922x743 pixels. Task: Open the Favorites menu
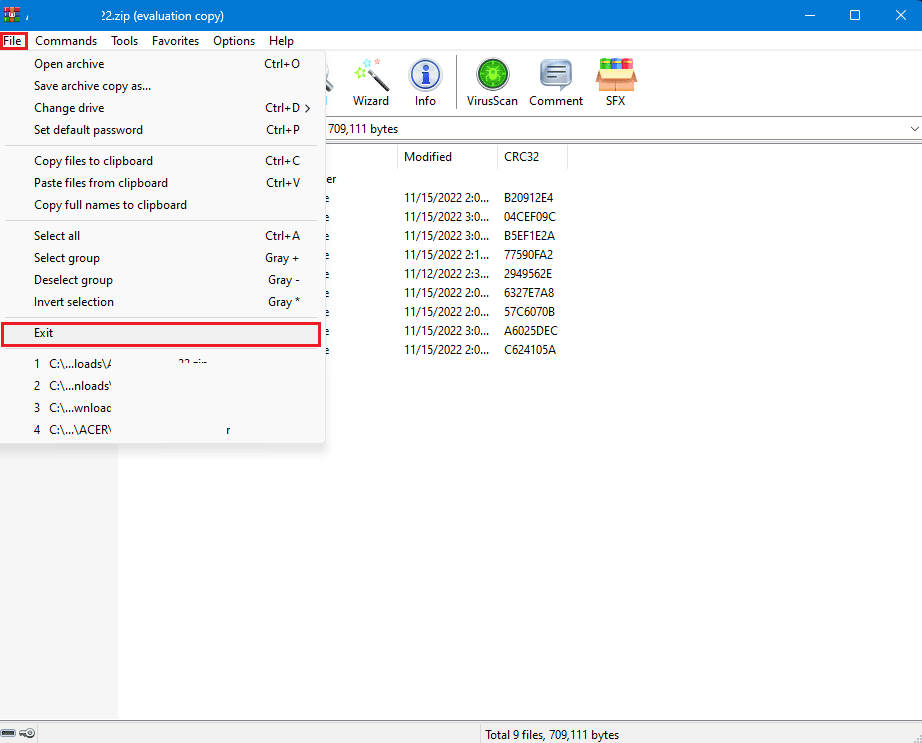[175, 41]
